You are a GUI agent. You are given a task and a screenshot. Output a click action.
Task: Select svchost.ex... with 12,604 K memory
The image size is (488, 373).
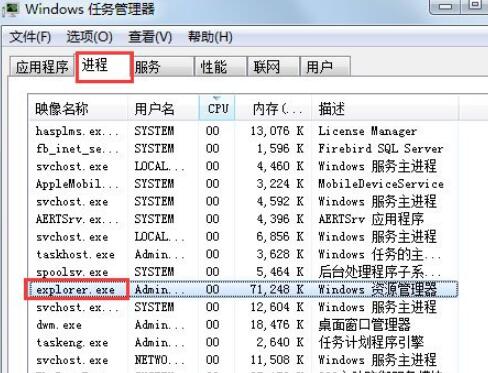[244, 307]
